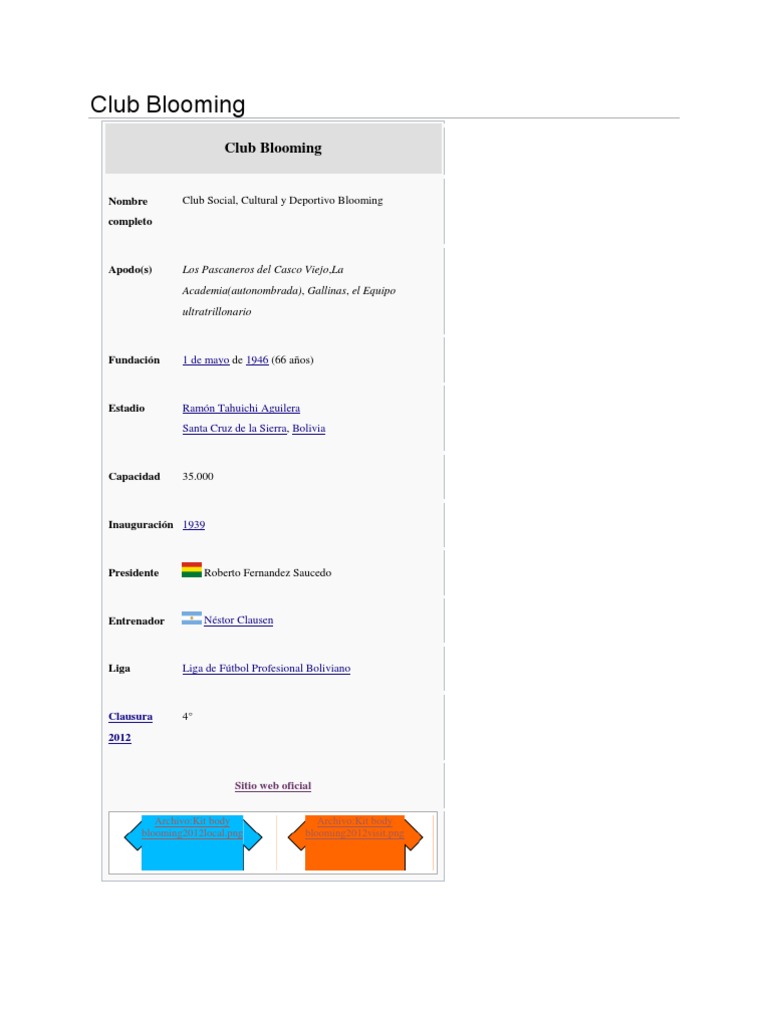Open the Santa Cruz de la Sierra link
This screenshot has width=768, height=1024.
pyautogui.click(x=234, y=428)
